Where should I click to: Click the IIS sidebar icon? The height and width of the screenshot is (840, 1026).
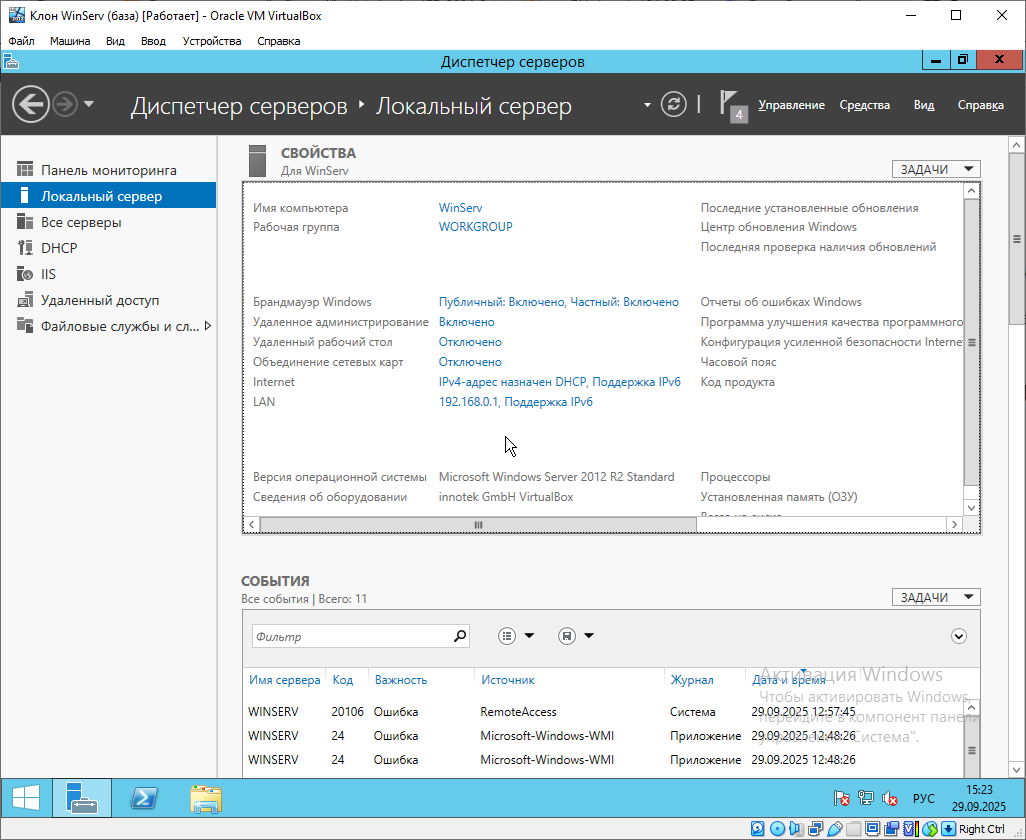[25, 274]
